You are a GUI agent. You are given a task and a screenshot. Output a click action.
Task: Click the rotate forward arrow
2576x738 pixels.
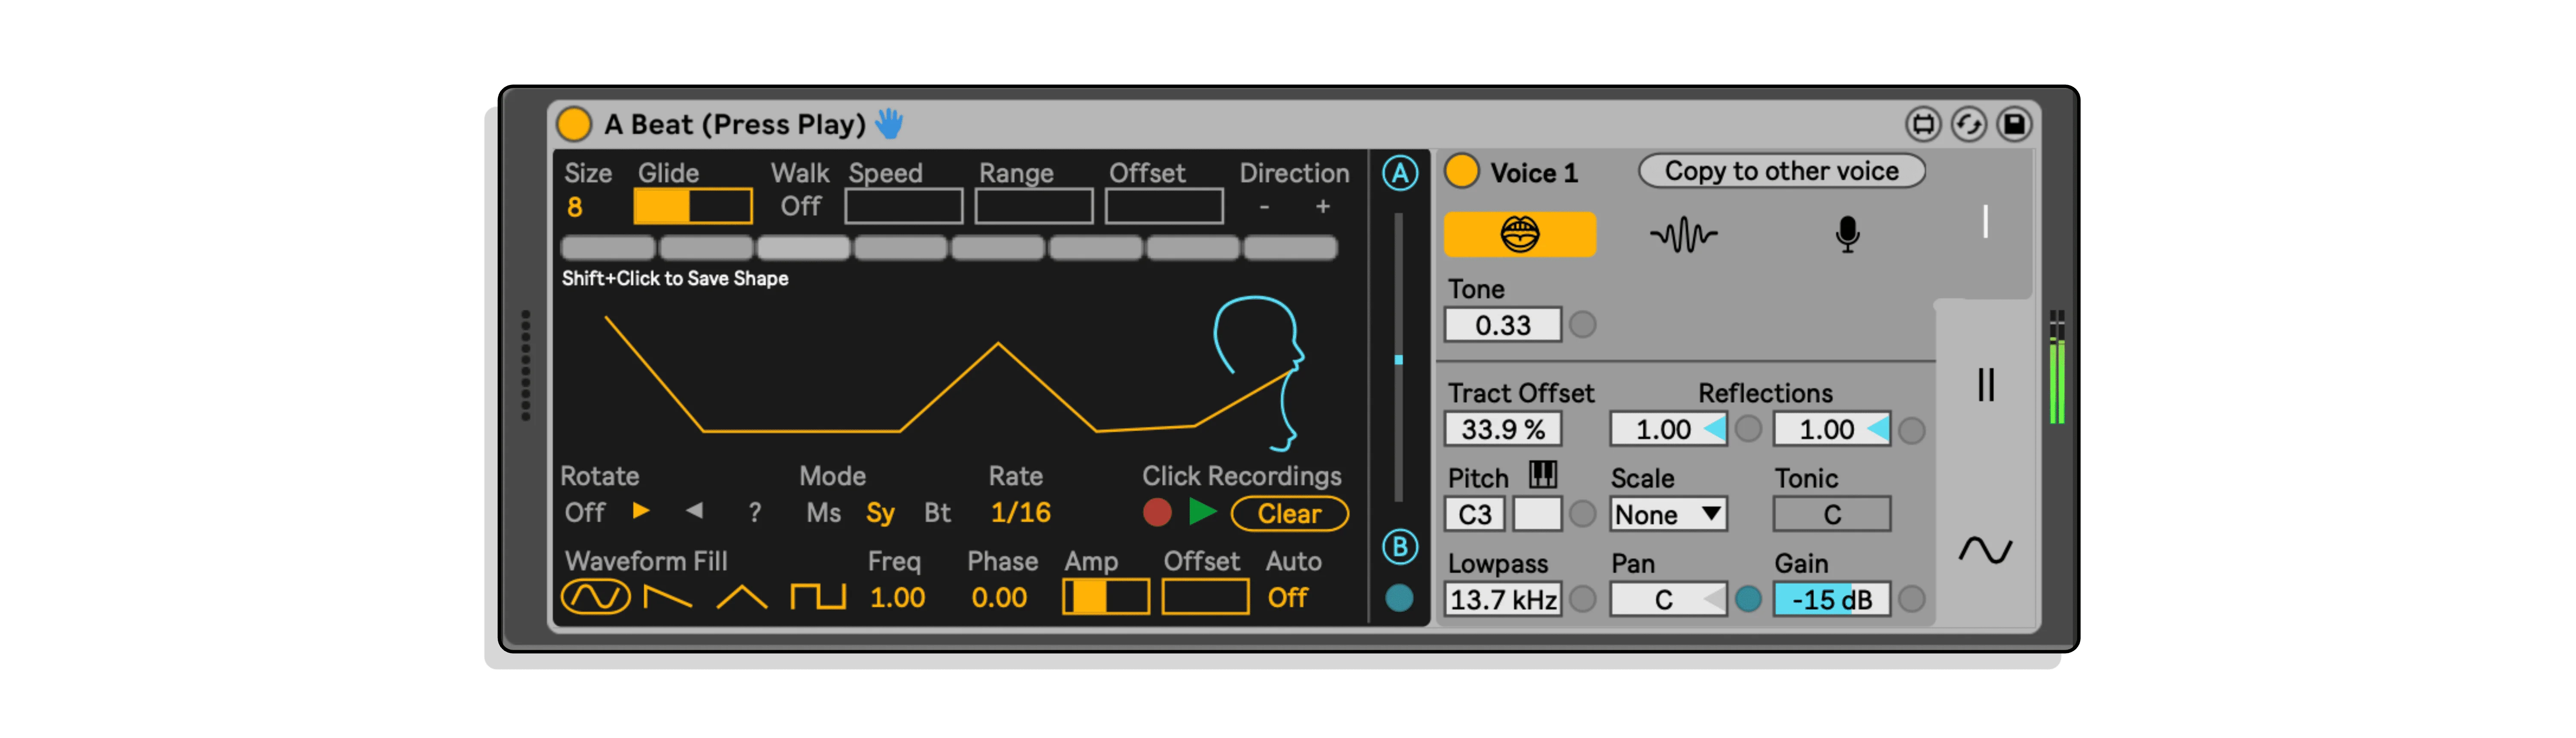tap(641, 511)
